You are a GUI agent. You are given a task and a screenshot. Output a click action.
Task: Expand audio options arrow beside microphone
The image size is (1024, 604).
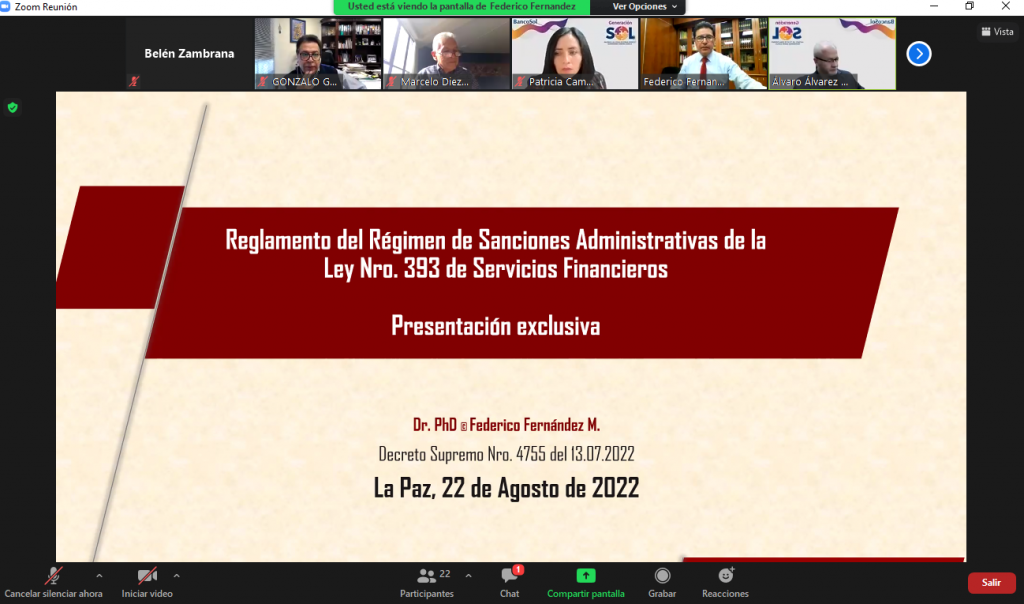[x=99, y=576]
